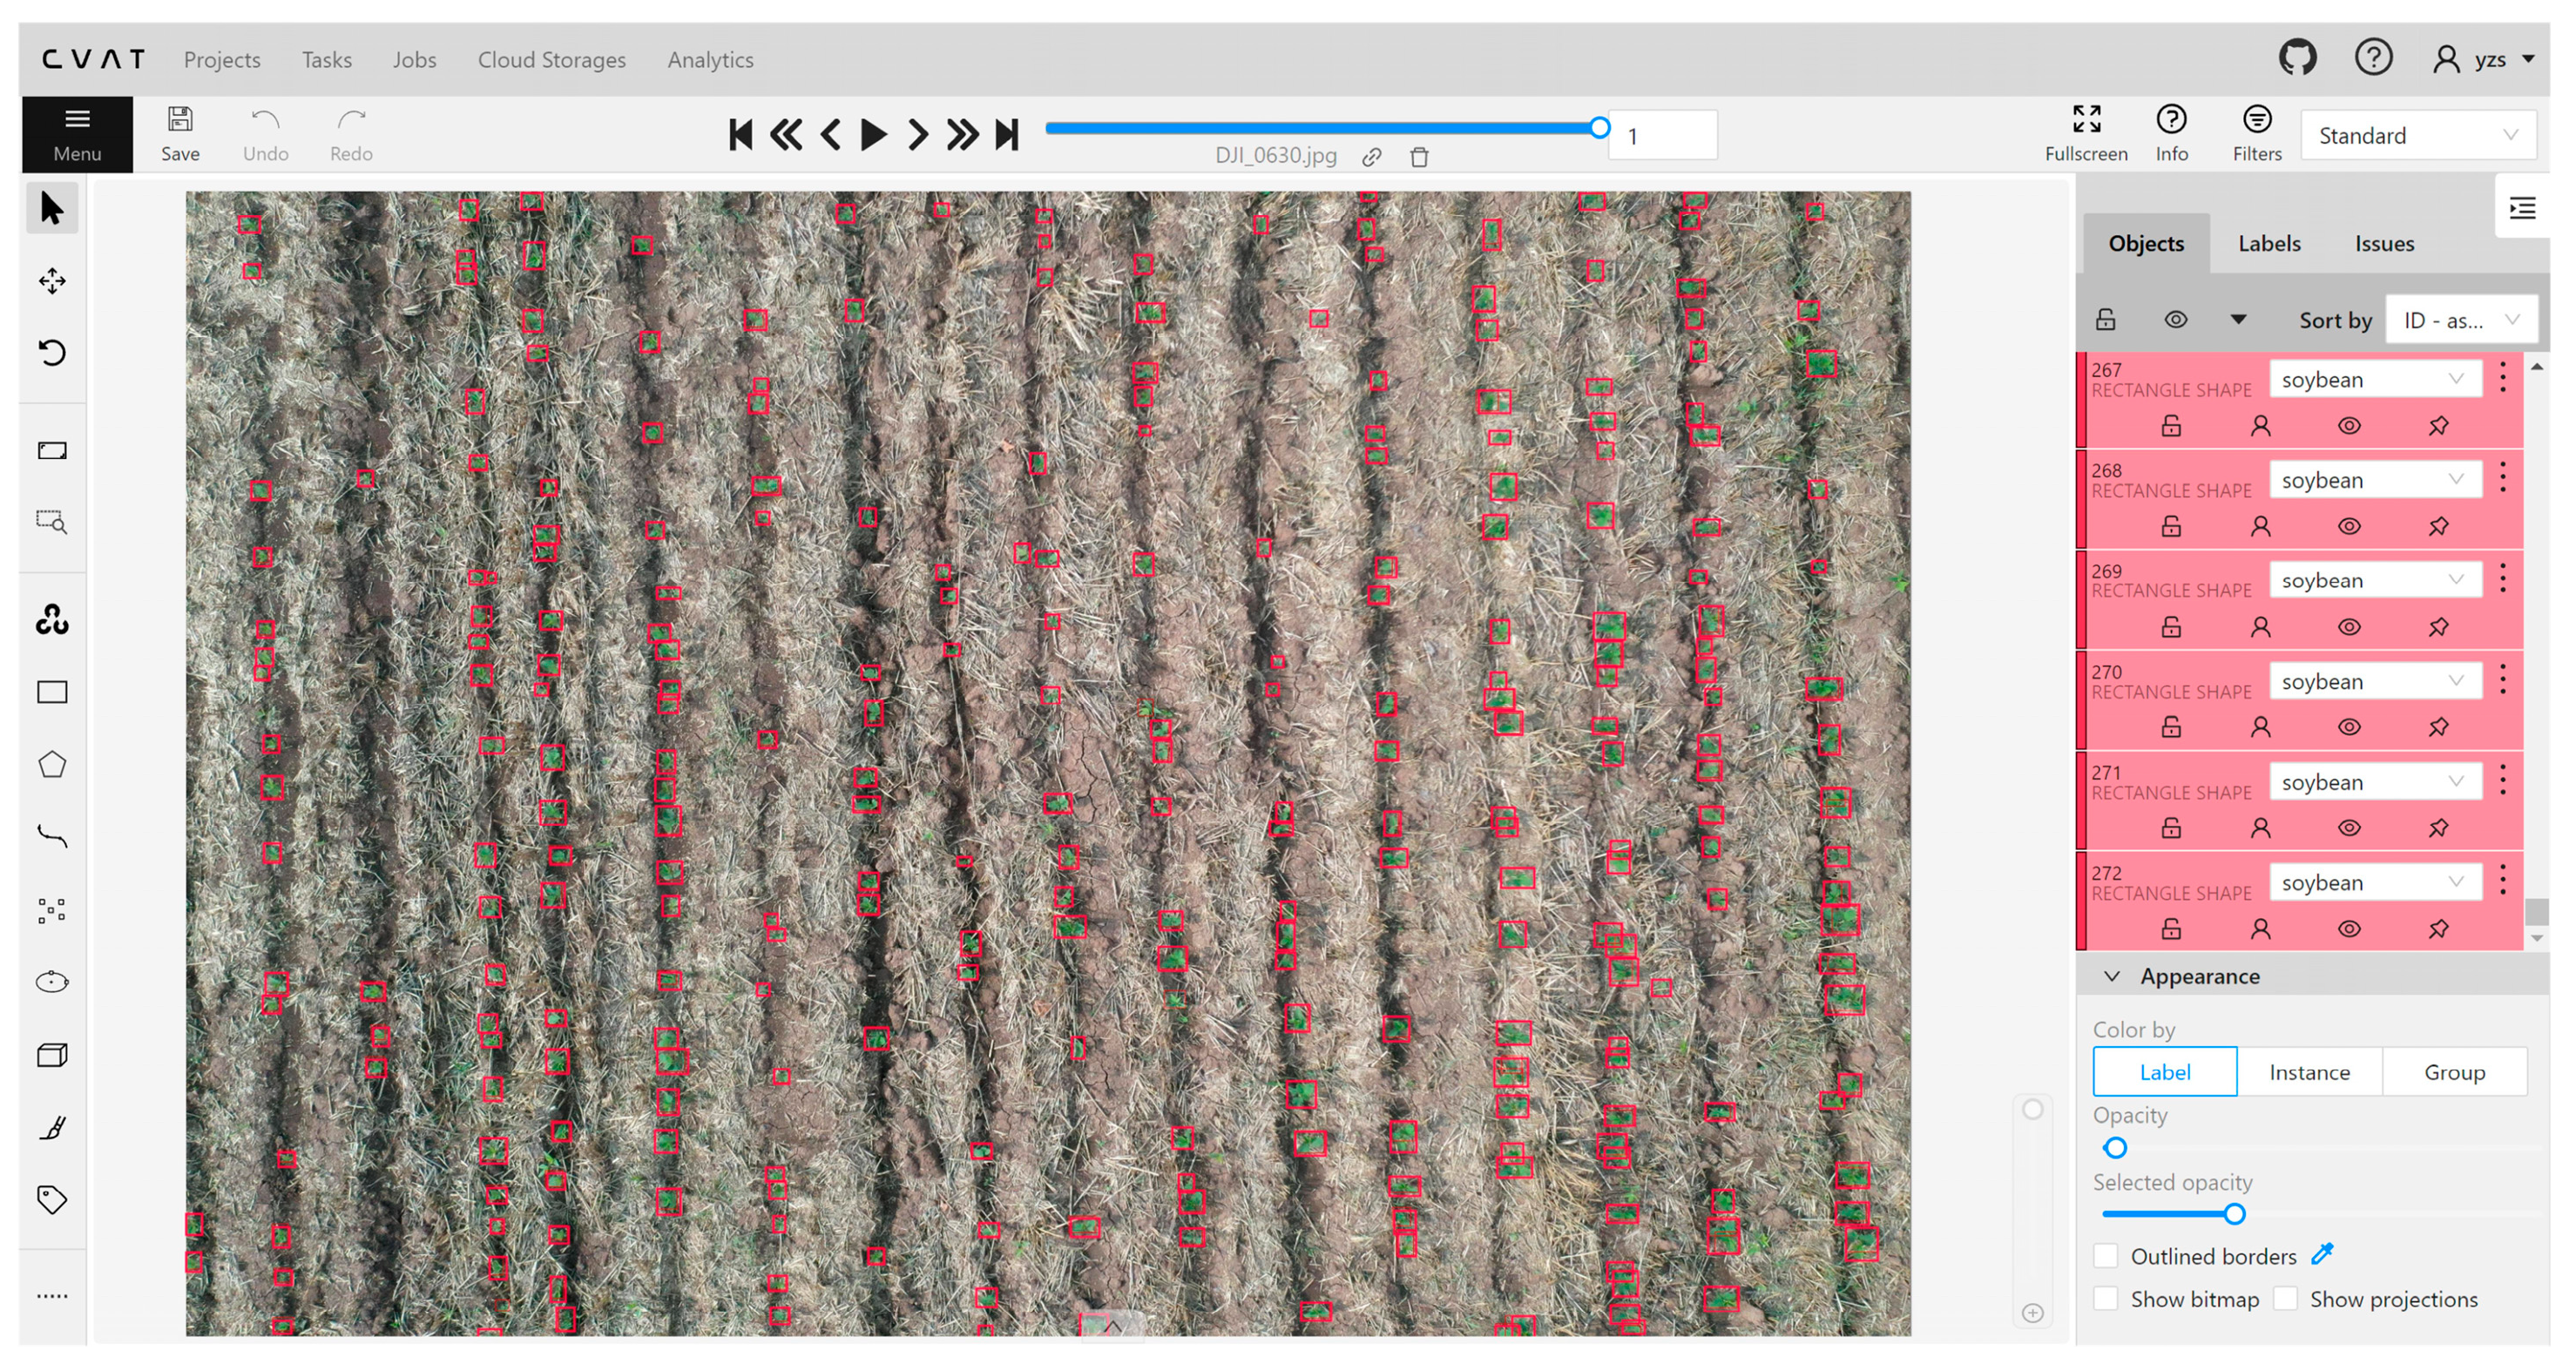The image size is (2576, 1364).
Task: Click the Selected opacity slider handle
Action: (2234, 1214)
